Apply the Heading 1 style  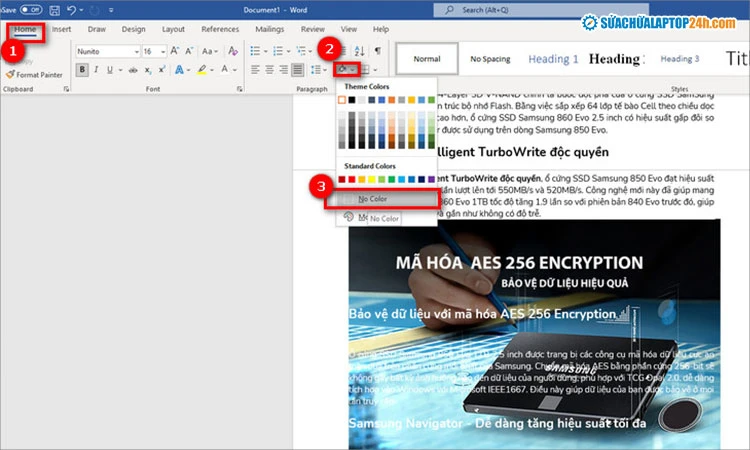point(553,59)
